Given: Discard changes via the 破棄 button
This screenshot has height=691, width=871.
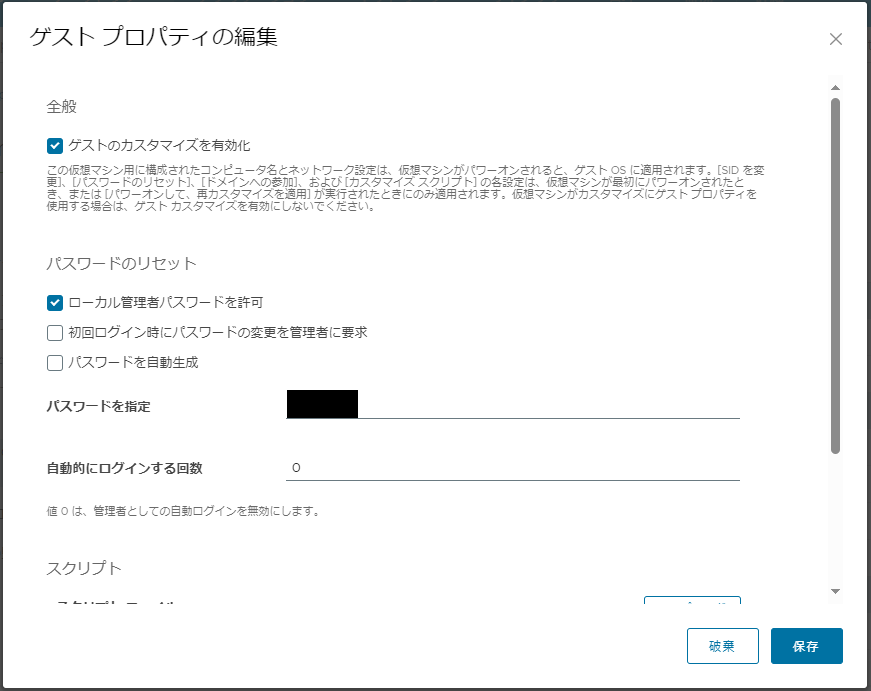Looking at the screenshot, I should 723,646.
